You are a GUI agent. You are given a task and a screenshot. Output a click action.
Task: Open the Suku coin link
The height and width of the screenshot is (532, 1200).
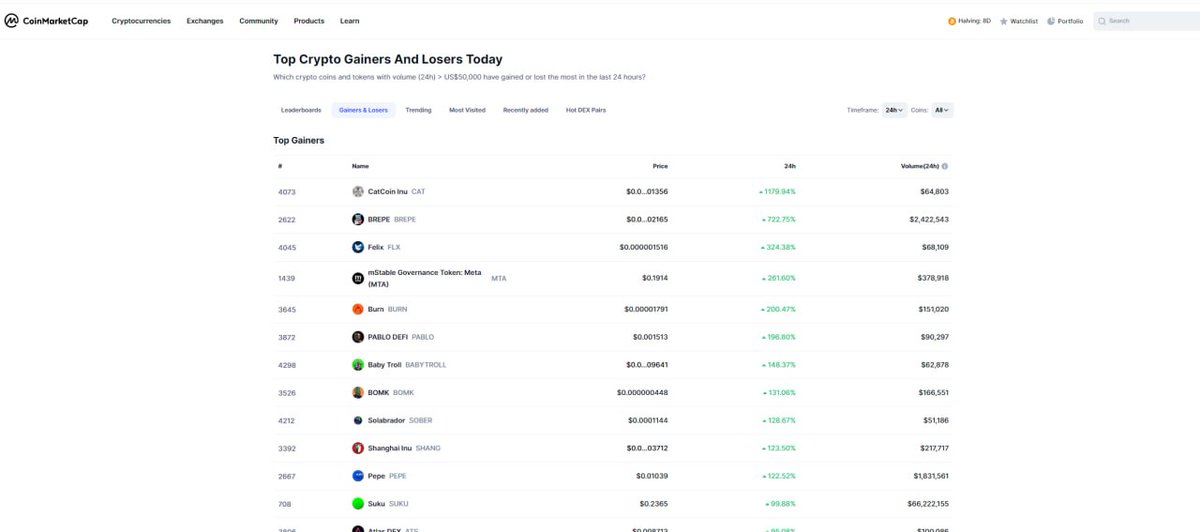click(x=377, y=504)
